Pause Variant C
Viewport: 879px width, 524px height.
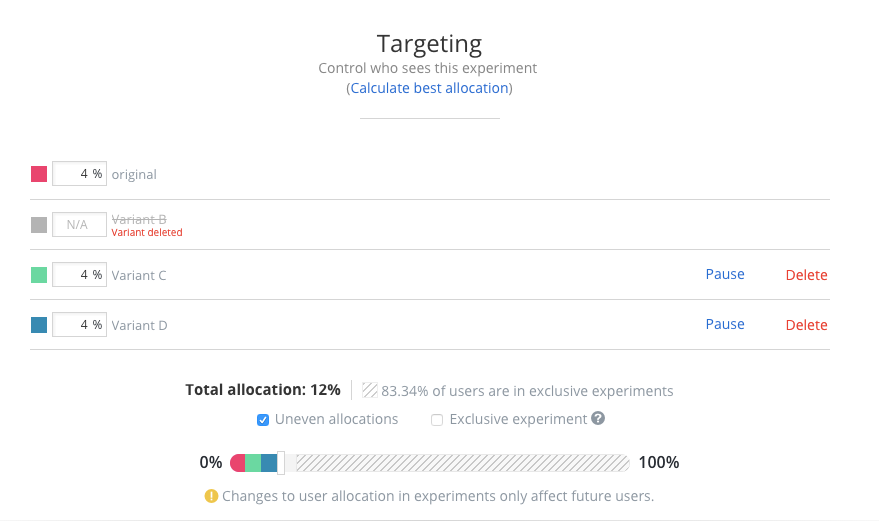725,274
